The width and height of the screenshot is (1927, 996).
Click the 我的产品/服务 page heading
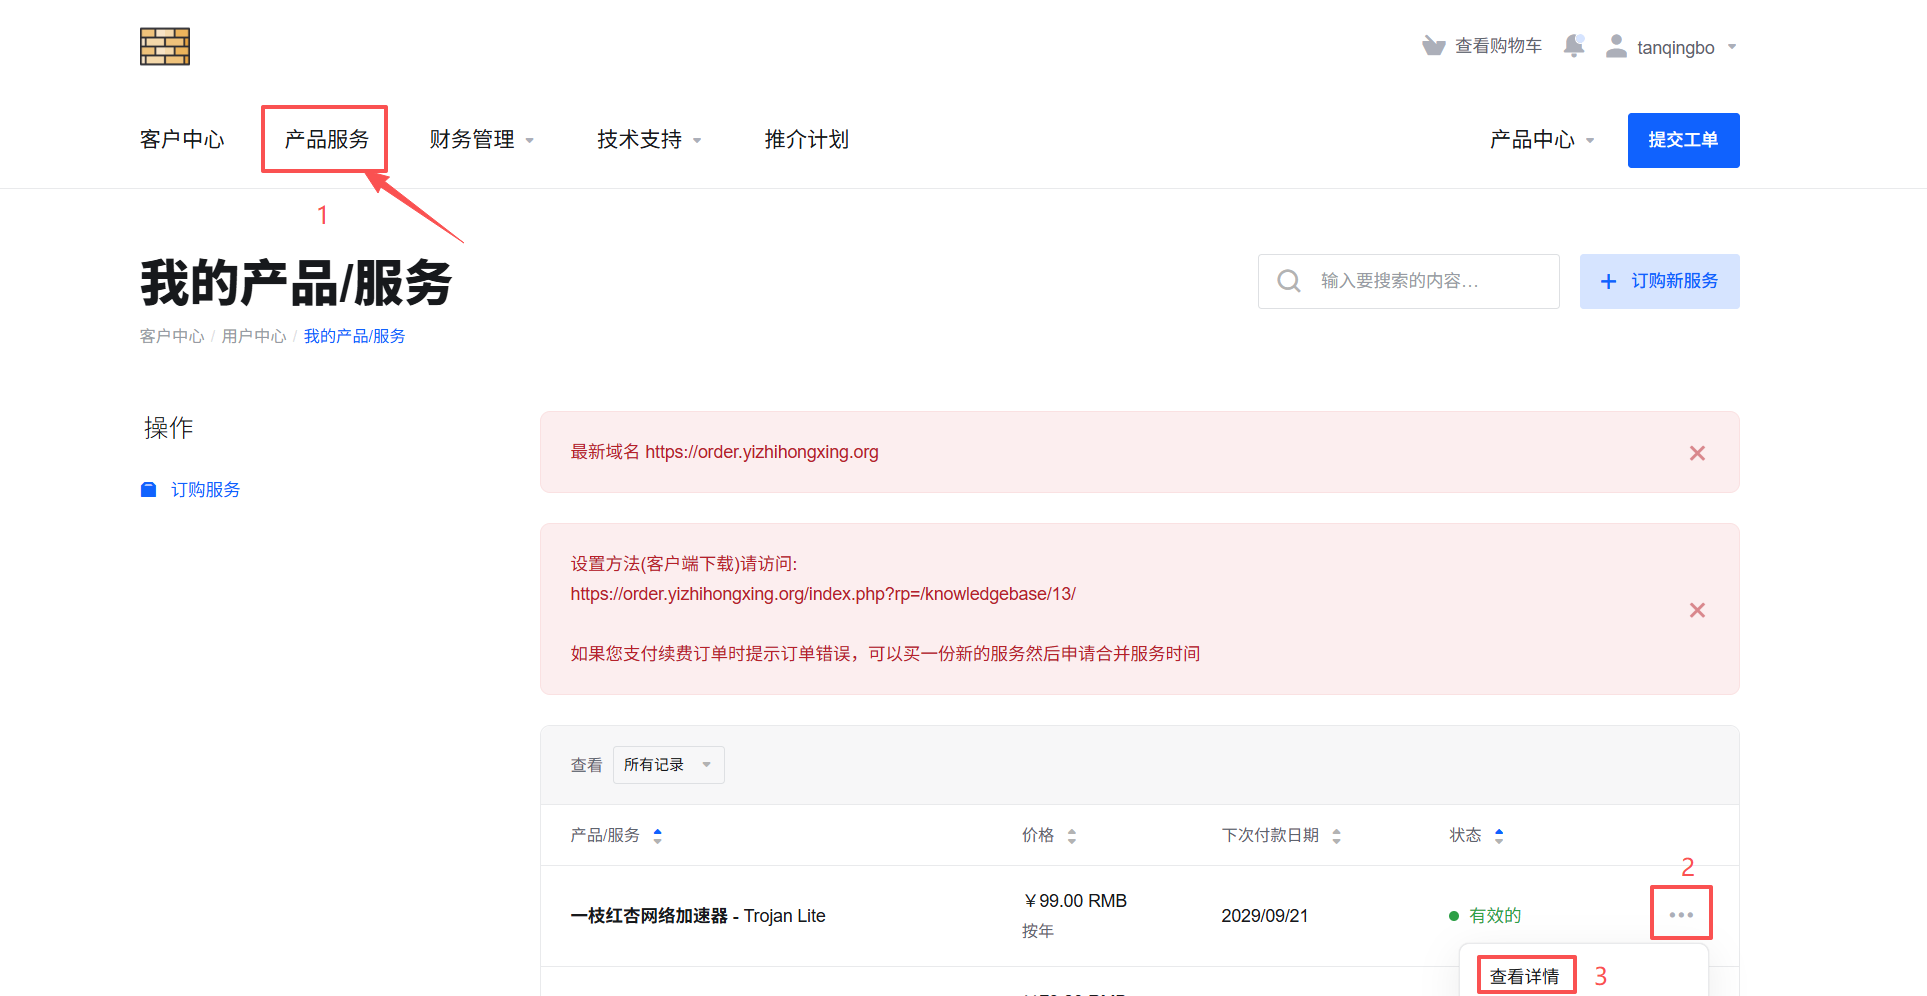[x=297, y=282]
